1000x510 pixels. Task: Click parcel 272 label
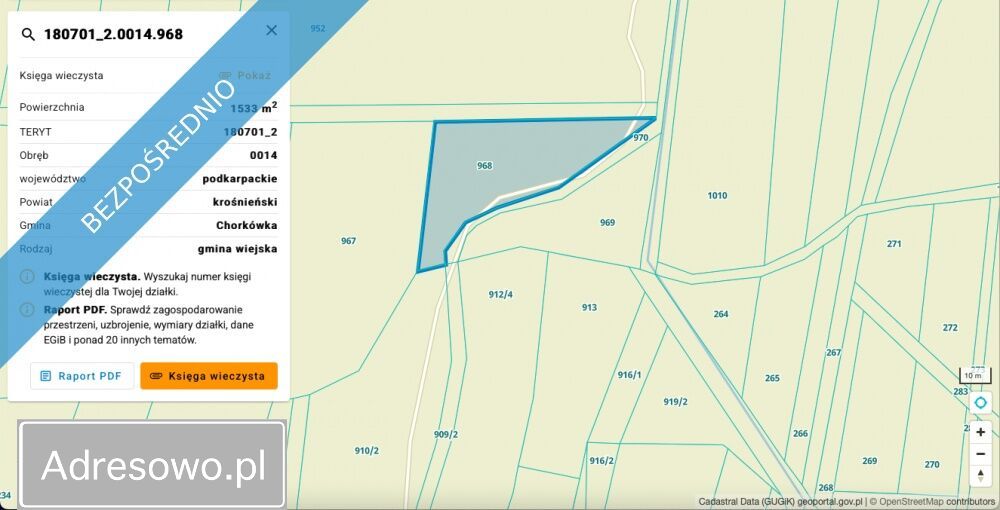click(x=950, y=328)
